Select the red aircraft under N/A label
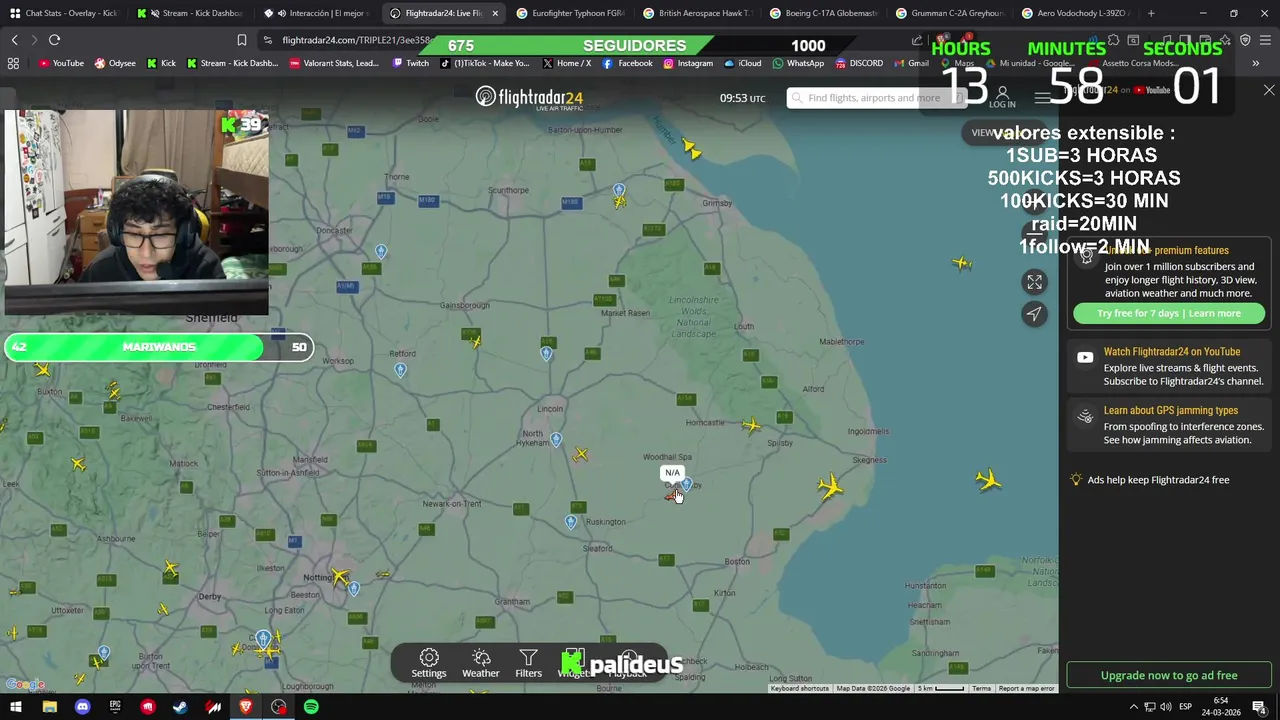Image resolution: width=1280 pixels, height=720 pixels. point(671,496)
